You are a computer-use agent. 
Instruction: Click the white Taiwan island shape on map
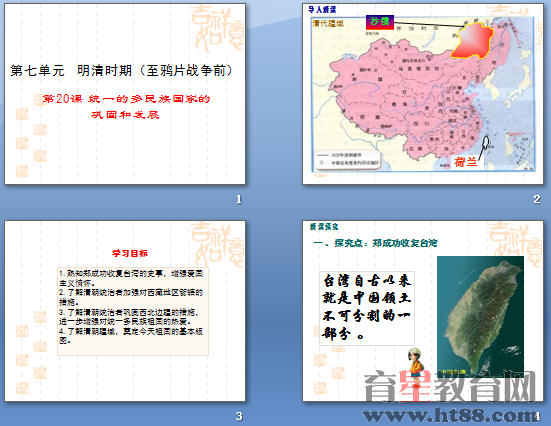click(x=485, y=143)
